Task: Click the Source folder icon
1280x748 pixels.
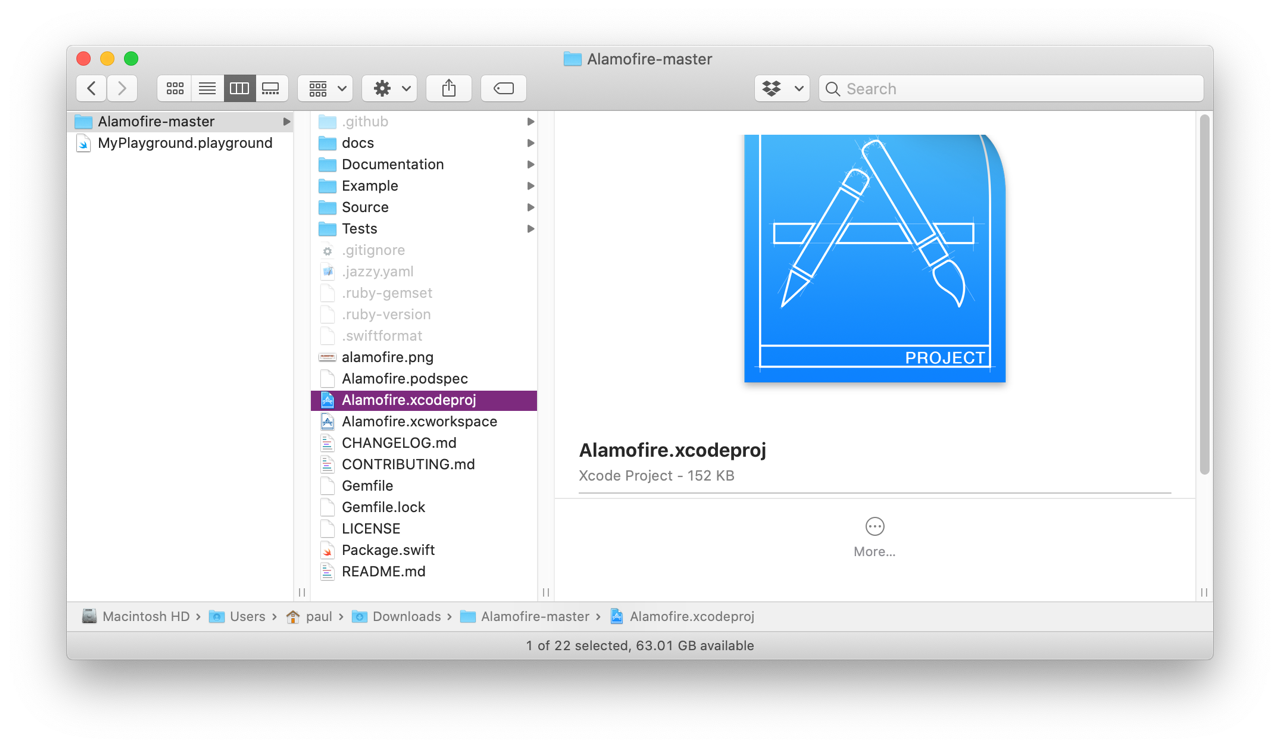Action: (x=327, y=207)
